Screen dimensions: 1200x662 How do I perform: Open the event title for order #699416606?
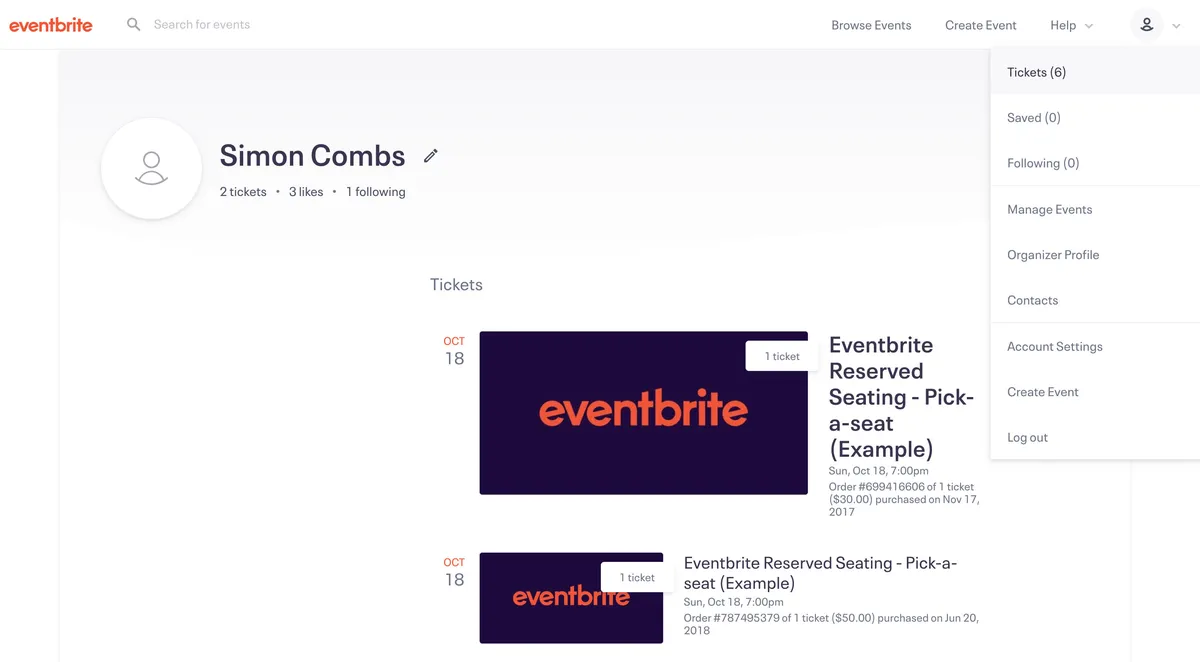pyautogui.click(x=901, y=397)
